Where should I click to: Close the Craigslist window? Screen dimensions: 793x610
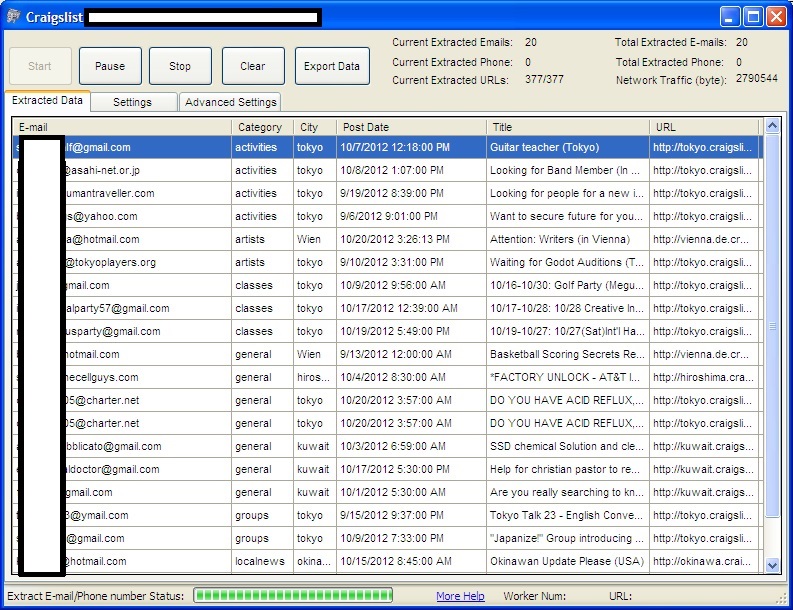tap(776, 17)
